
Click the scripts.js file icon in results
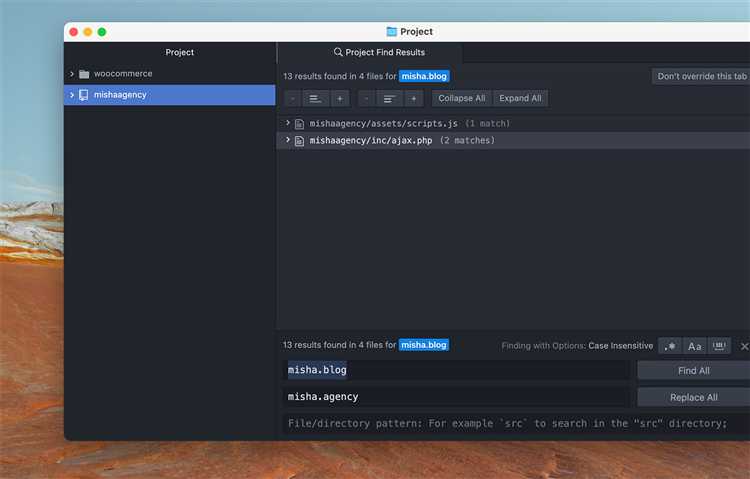tap(299, 123)
